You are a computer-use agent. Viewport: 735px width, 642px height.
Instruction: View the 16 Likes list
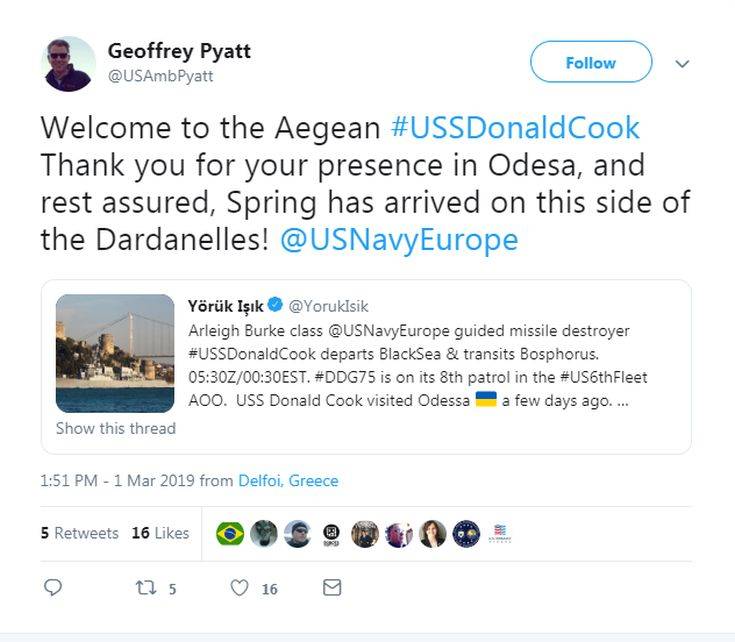pyautogui.click(x=160, y=534)
